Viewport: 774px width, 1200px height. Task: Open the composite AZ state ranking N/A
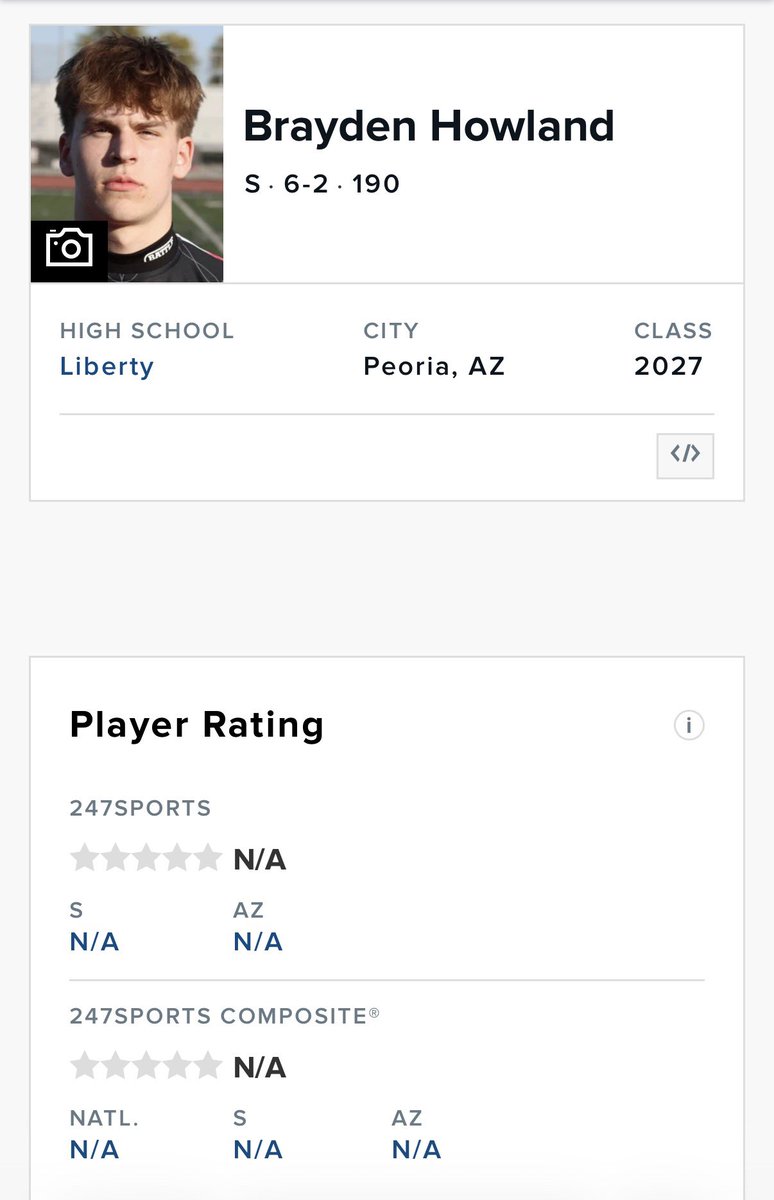[416, 1150]
